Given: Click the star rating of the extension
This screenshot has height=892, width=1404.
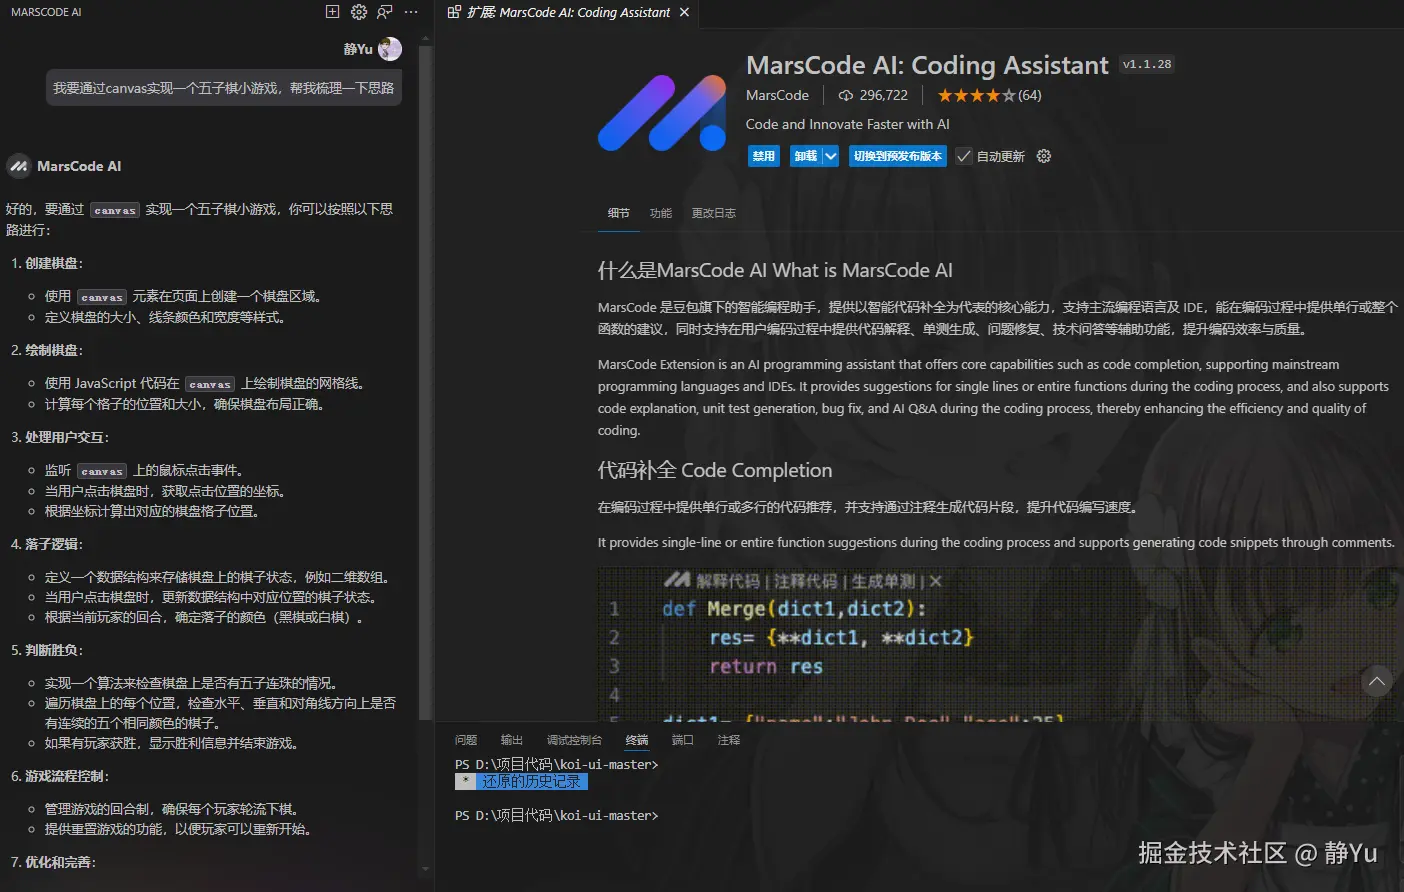Looking at the screenshot, I should pyautogui.click(x=976, y=96).
